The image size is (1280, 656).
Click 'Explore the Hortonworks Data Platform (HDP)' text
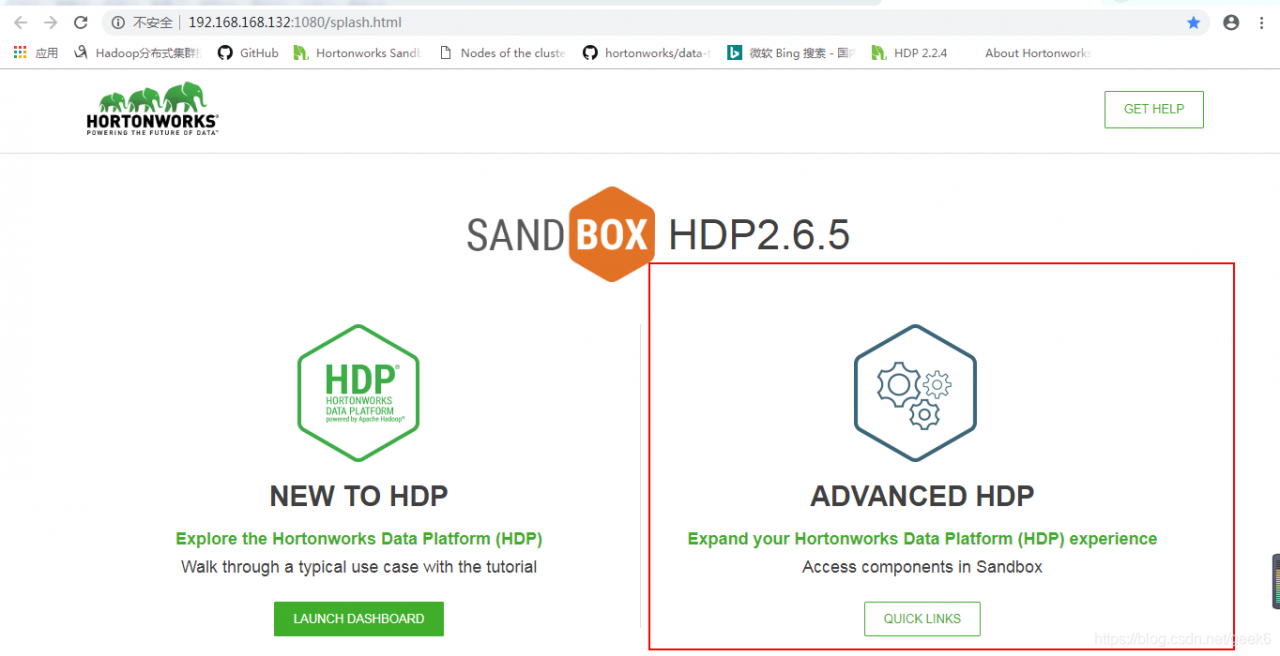click(359, 539)
